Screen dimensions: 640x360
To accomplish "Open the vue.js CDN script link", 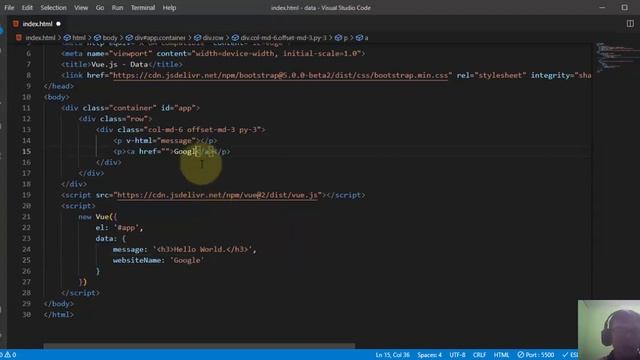I will click(217, 195).
